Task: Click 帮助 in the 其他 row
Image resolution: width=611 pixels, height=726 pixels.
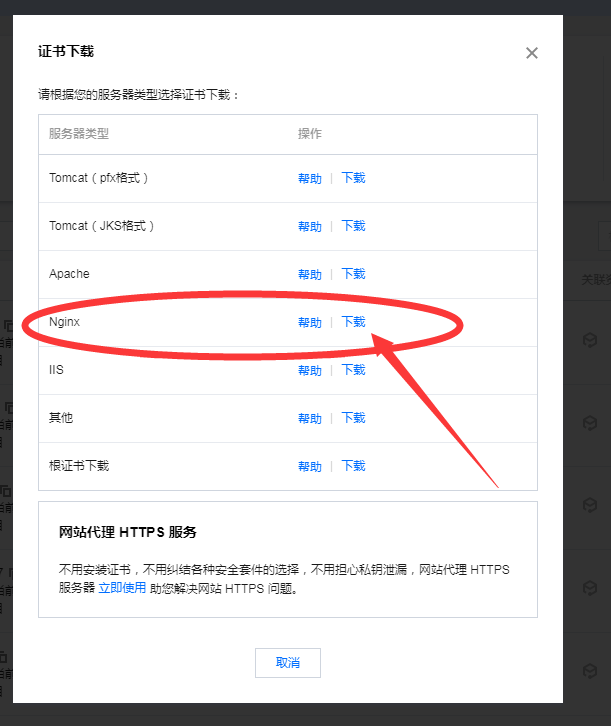Action: click(310, 418)
